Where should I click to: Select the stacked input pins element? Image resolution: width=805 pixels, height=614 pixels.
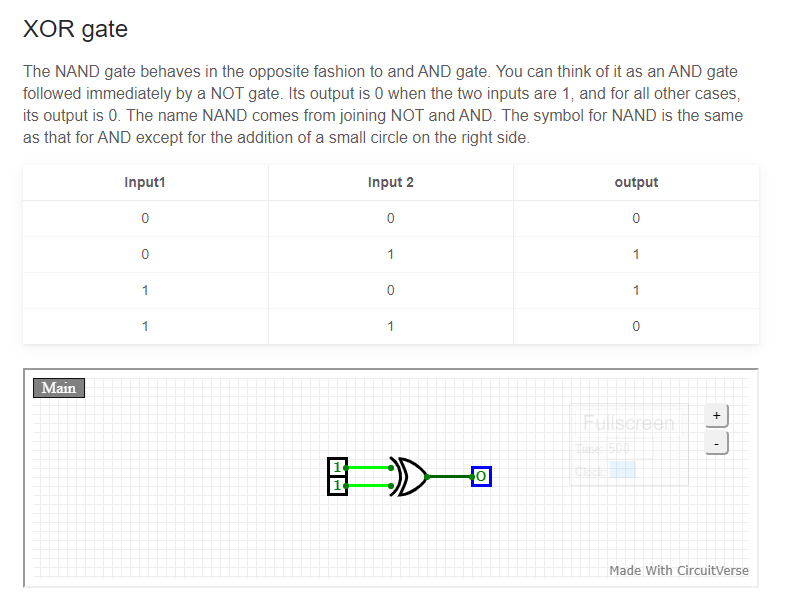(x=337, y=476)
